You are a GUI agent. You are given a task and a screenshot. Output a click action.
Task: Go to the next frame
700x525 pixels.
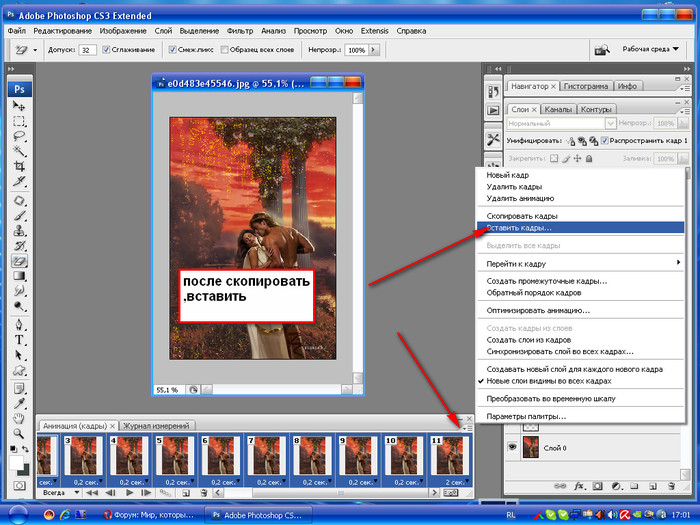[146, 493]
